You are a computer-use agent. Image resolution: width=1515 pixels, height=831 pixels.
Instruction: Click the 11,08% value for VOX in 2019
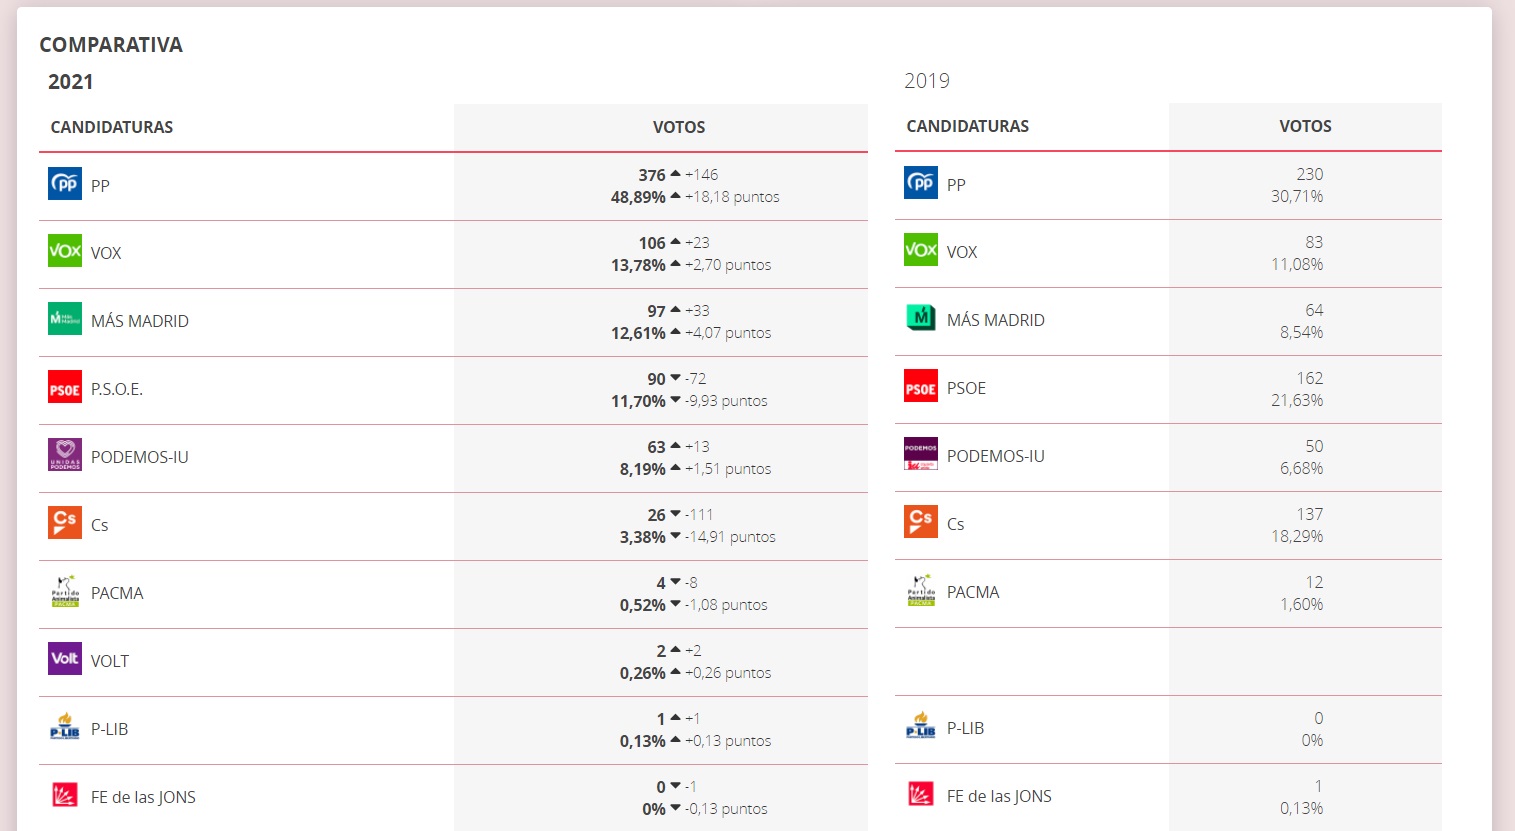click(1297, 264)
